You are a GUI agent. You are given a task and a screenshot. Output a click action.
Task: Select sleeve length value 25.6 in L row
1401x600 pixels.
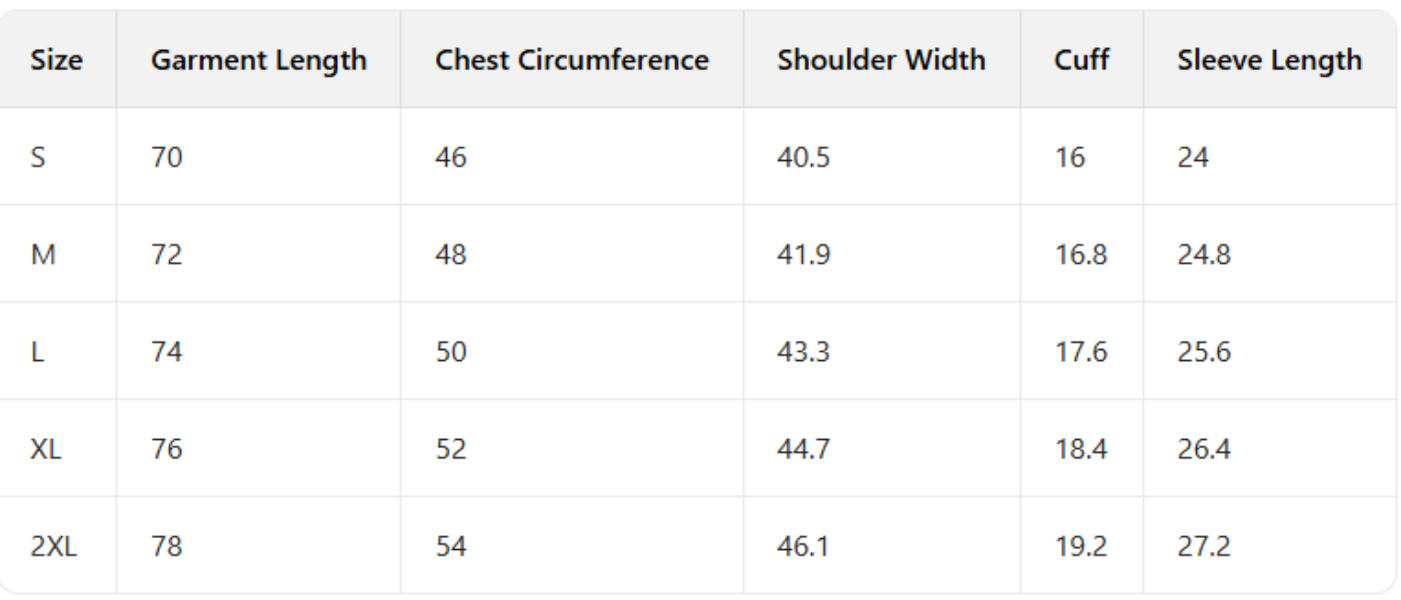coord(1203,352)
